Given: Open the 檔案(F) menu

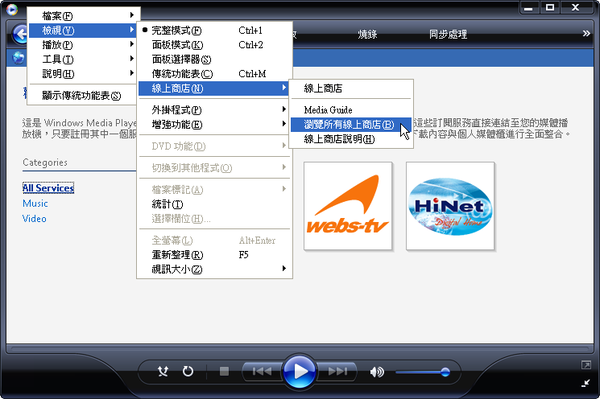Looking at the screenshot, I should [x=82, y=16].
